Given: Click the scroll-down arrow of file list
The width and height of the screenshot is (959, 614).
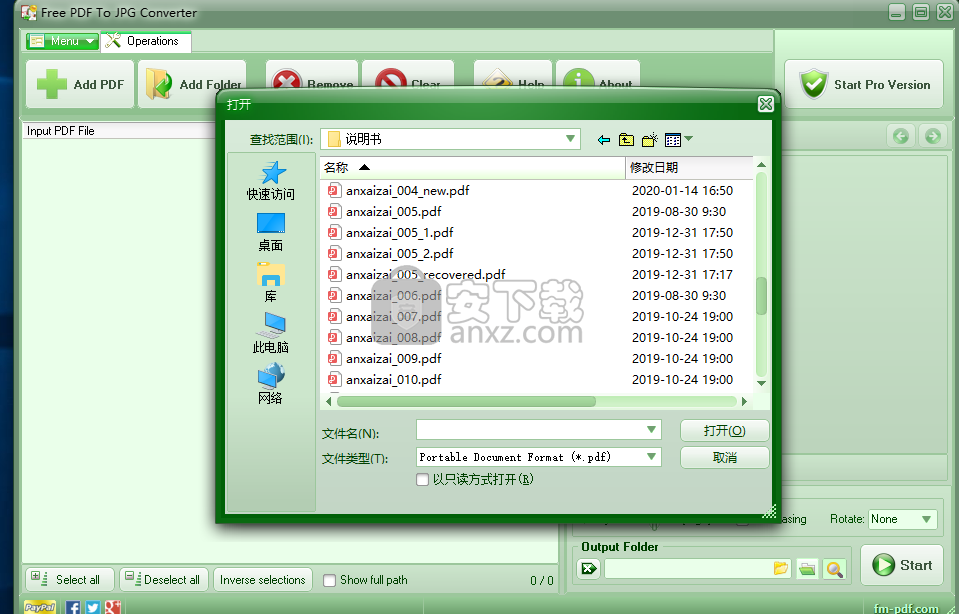Looking at the screenshot, I should pos(761,383).
